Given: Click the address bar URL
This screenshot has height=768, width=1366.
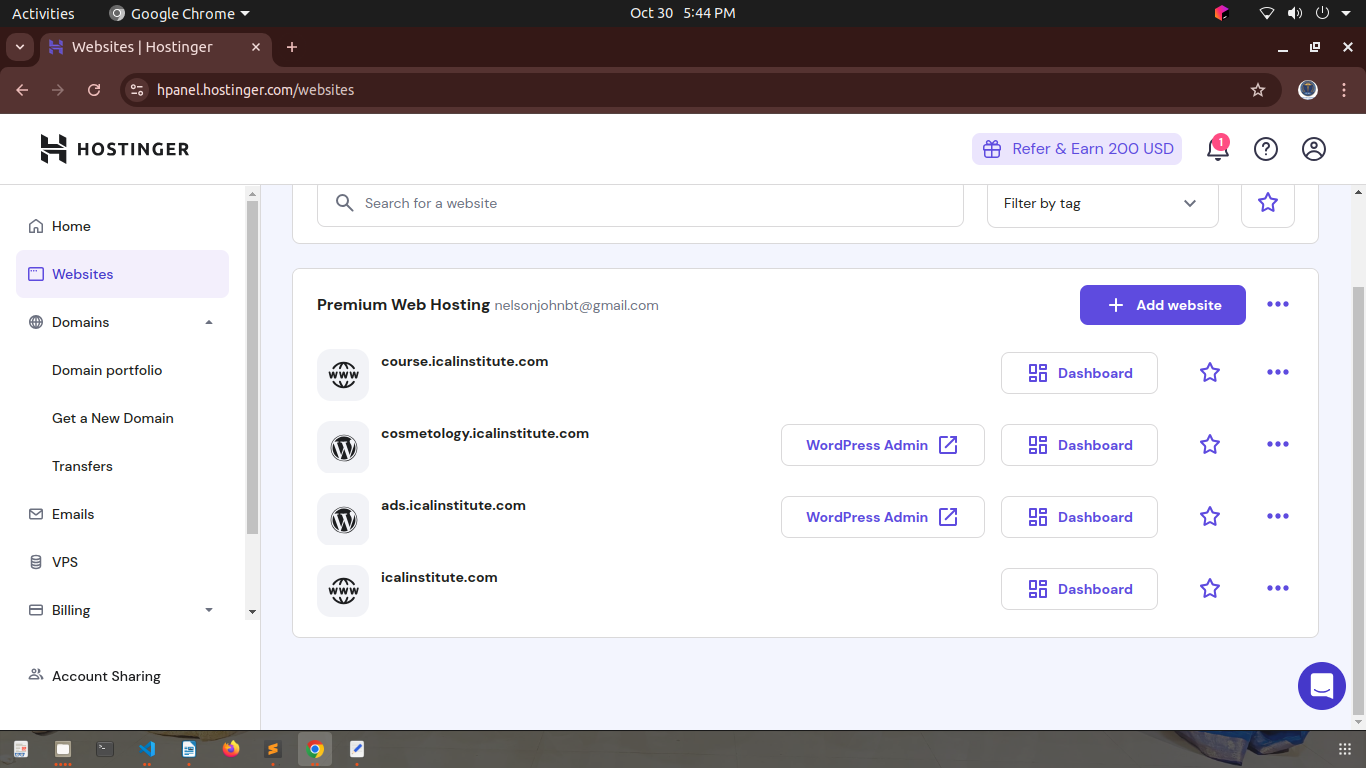Looking at the screenshot, I should tap(256, 90).
